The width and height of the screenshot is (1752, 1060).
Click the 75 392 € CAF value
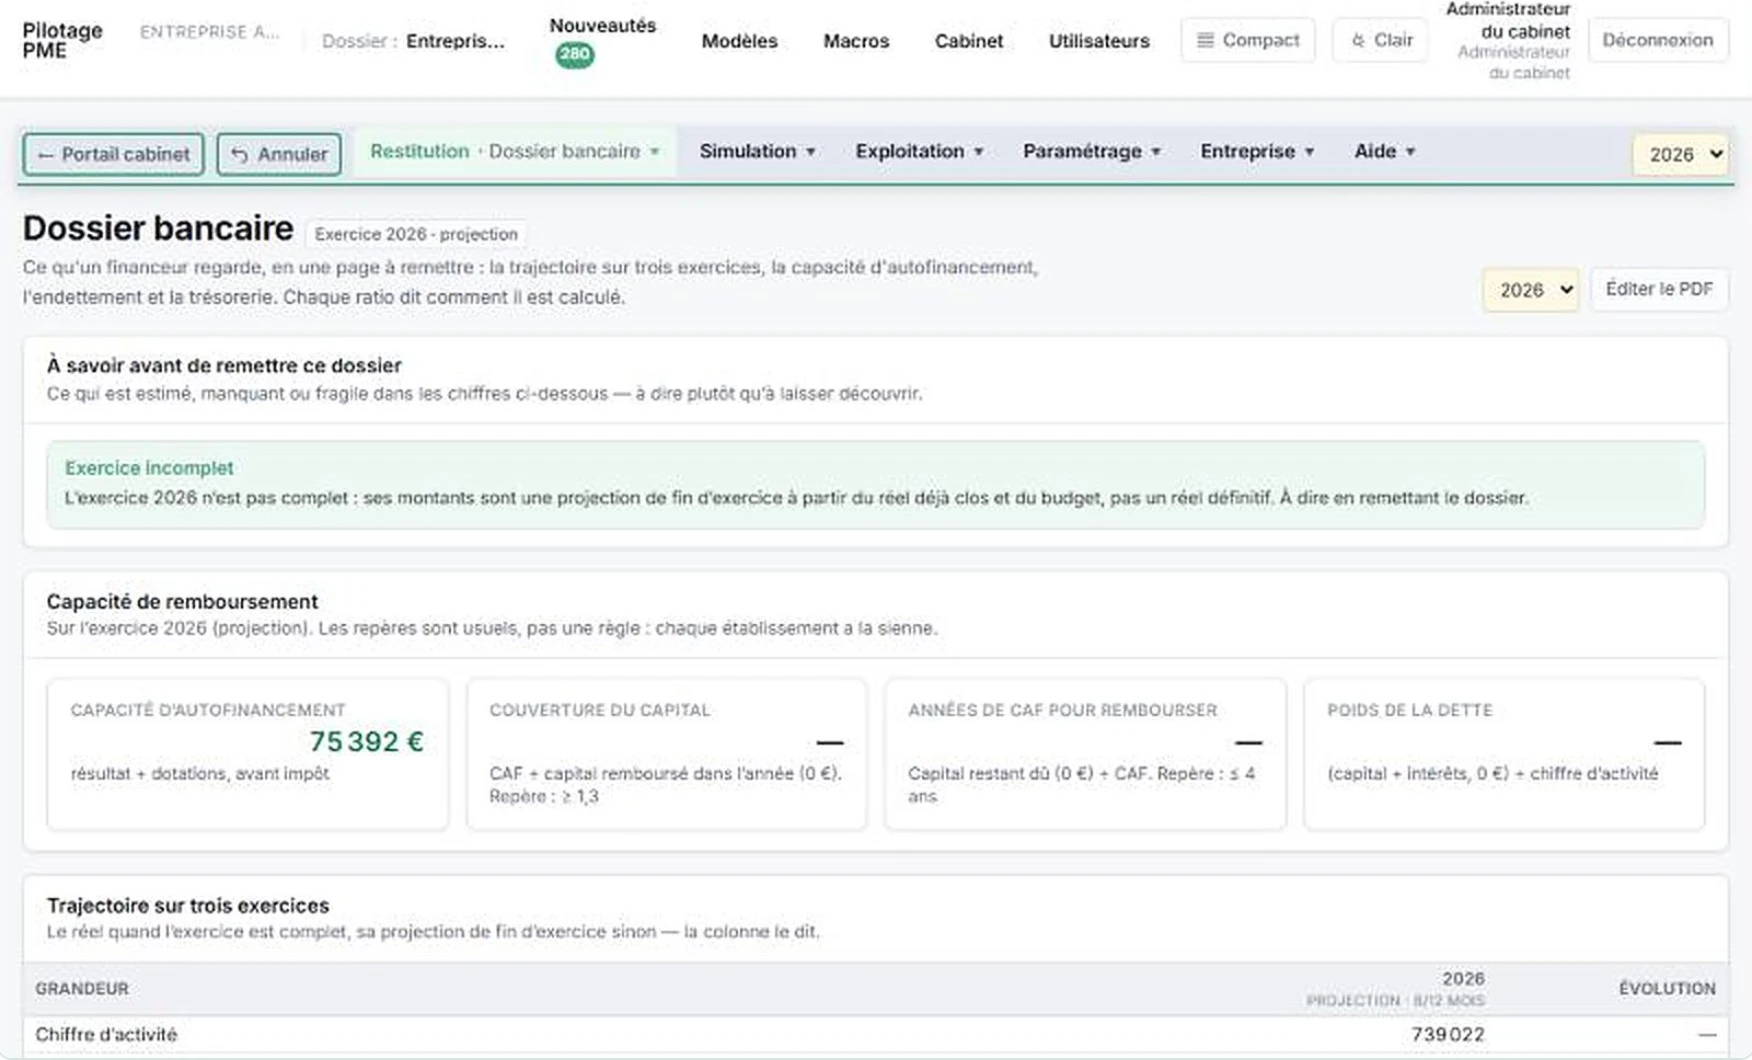coord(366,741)
